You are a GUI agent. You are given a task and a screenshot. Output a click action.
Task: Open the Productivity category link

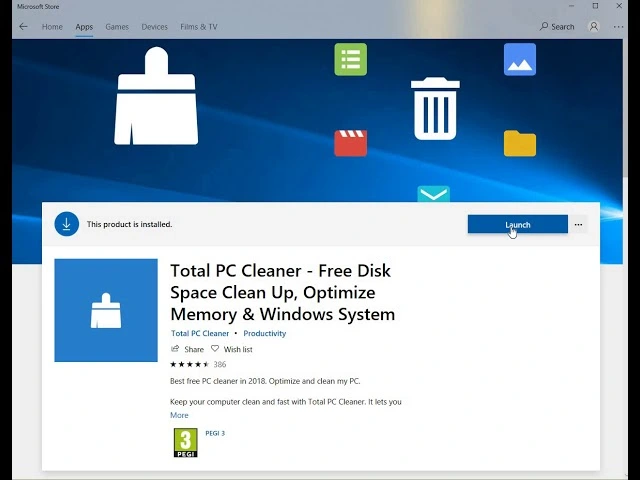click(x=264, y=333)
